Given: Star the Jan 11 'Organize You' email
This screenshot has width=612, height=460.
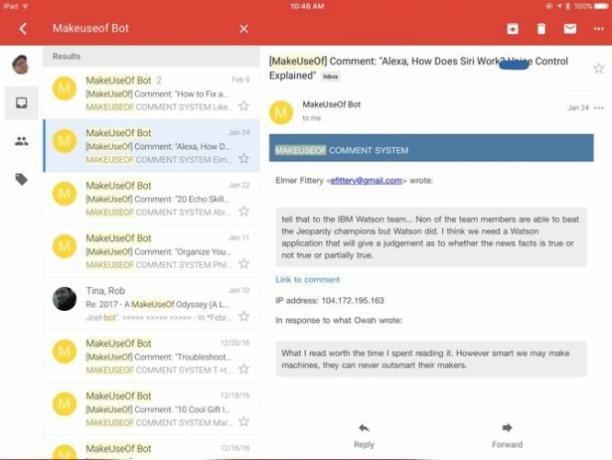Looking at the screenshot, I should coord(244,264).
